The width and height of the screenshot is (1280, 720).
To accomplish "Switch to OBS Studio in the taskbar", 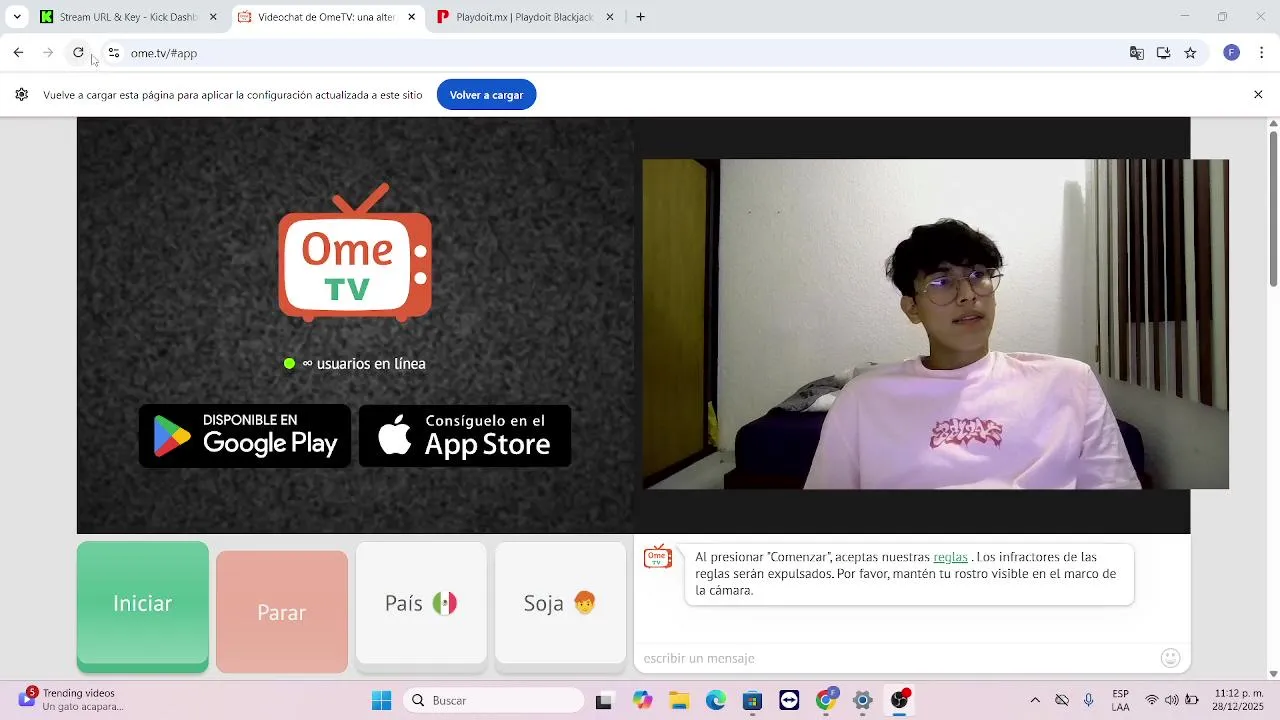I will coord(899,701).
